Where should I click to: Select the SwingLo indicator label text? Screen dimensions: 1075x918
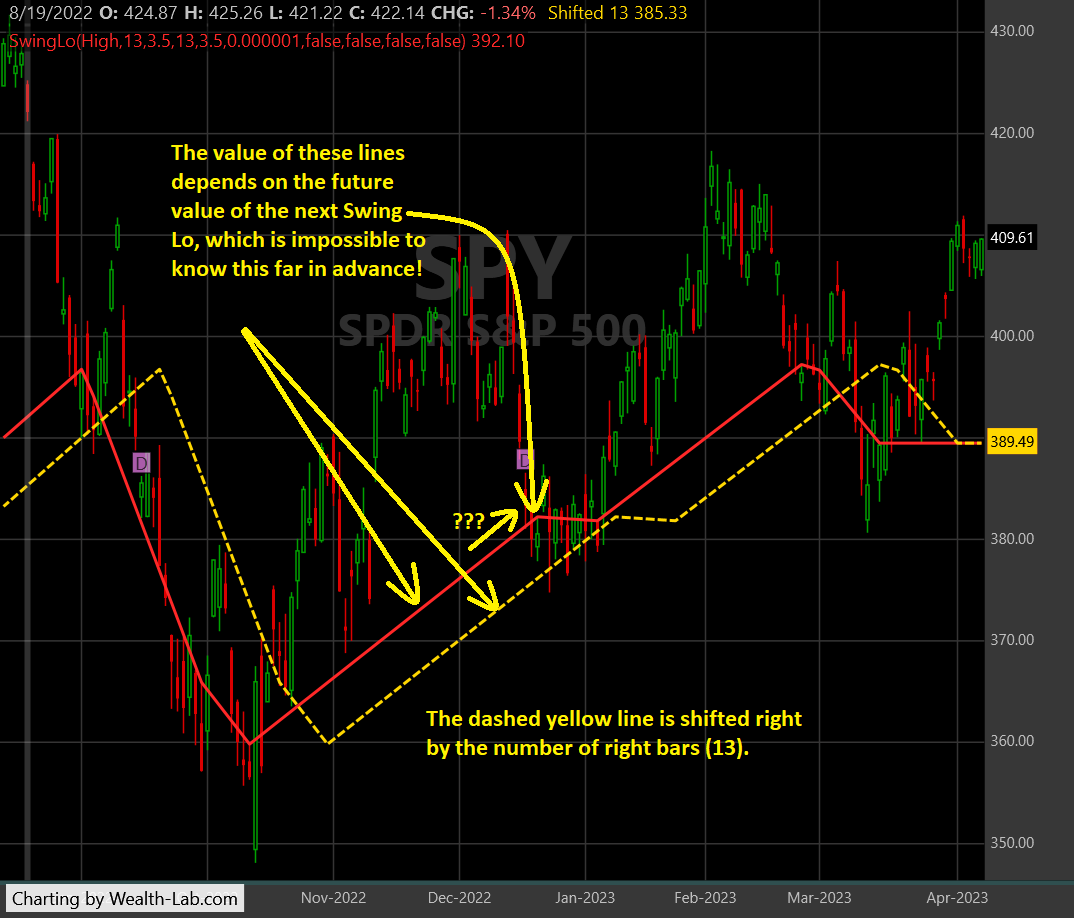coord(267,41)
